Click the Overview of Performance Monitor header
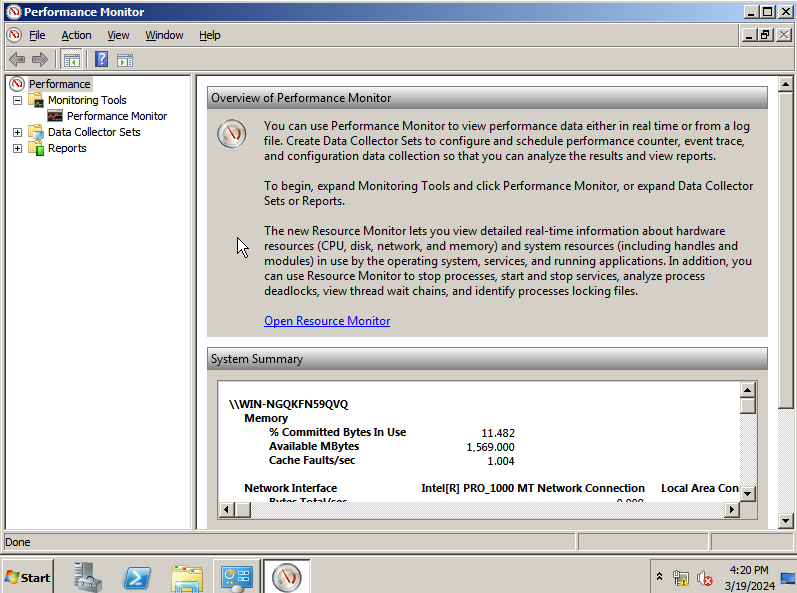 coord(487,98)
